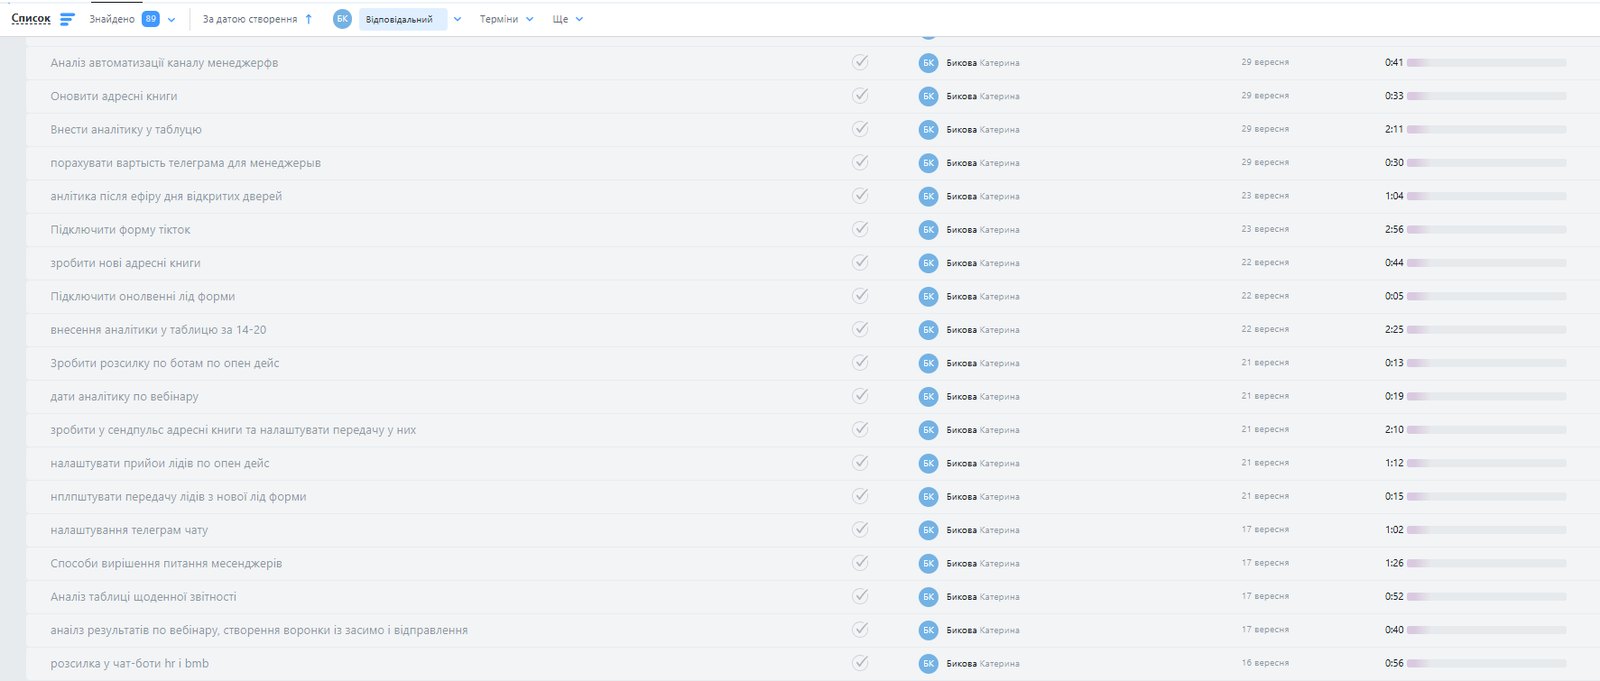1600x681 pixels.
Task: Toggle completion check for 'Зробити розсилку по ботам'
Action: [x=860, y=362]
